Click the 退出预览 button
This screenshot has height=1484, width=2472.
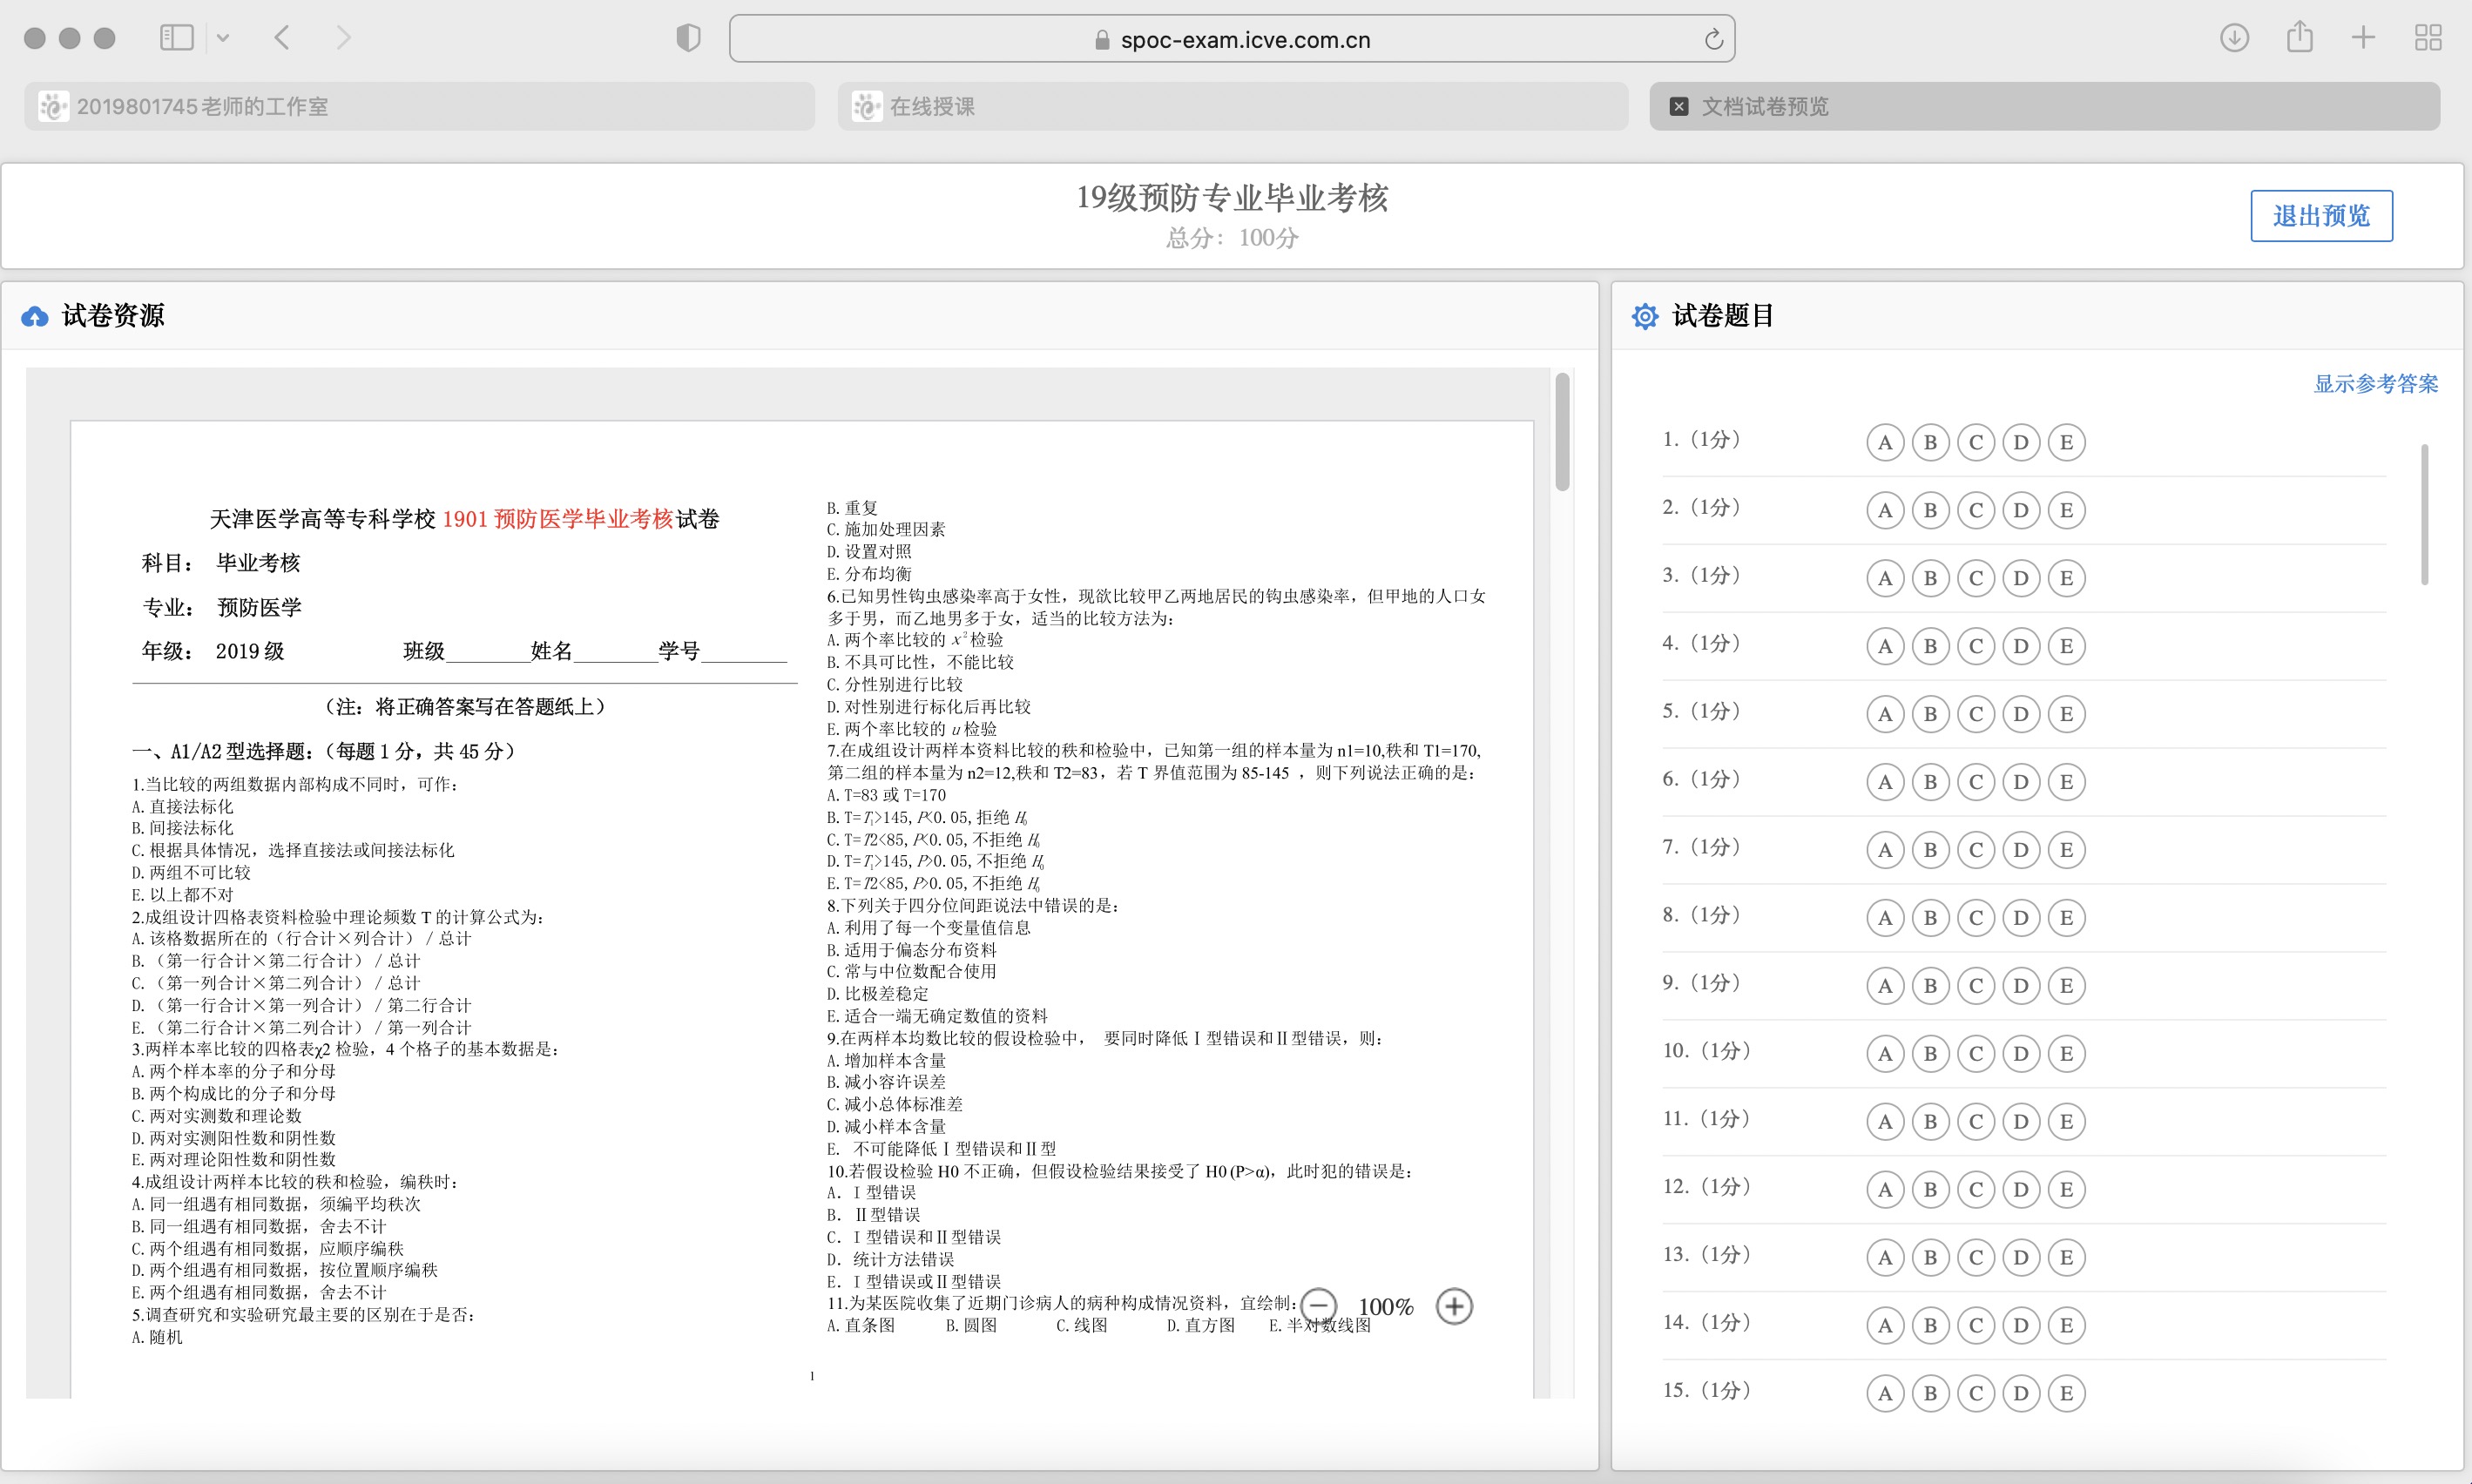click(x=2321, y=216)
